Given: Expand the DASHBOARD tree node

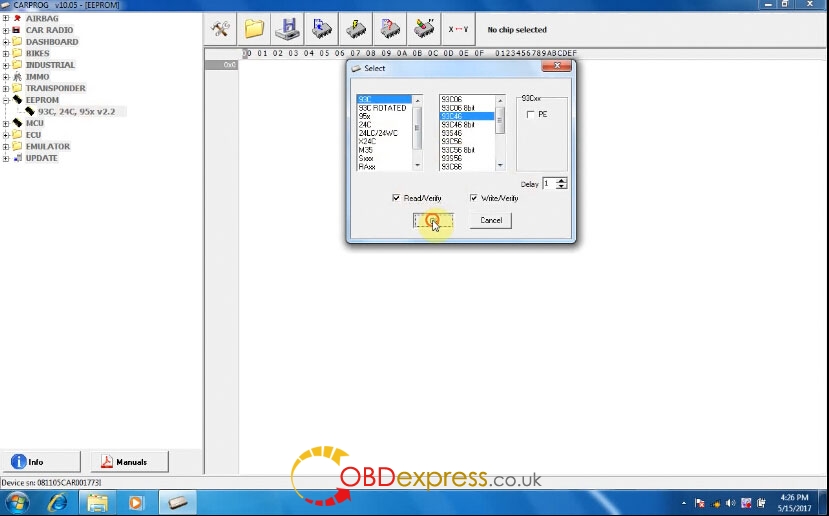Looking at the screenshot, I should (6, 42).
